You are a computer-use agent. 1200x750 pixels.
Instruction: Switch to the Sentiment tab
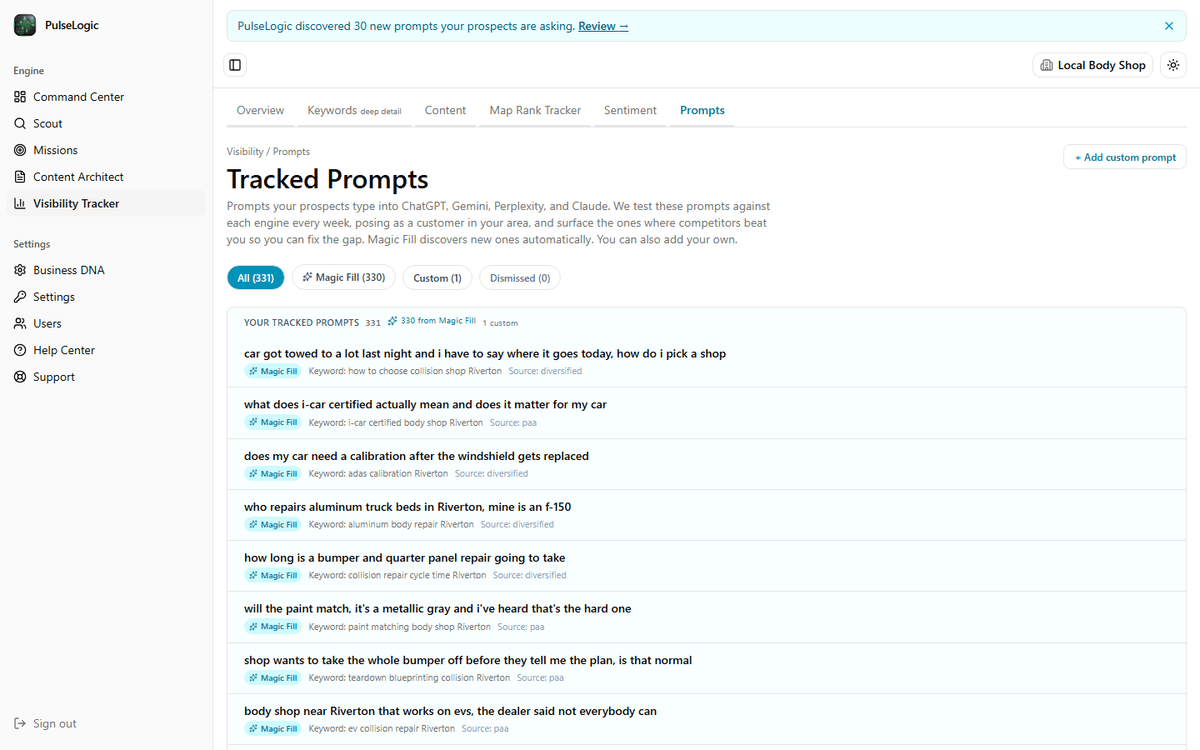pos(630,111)
